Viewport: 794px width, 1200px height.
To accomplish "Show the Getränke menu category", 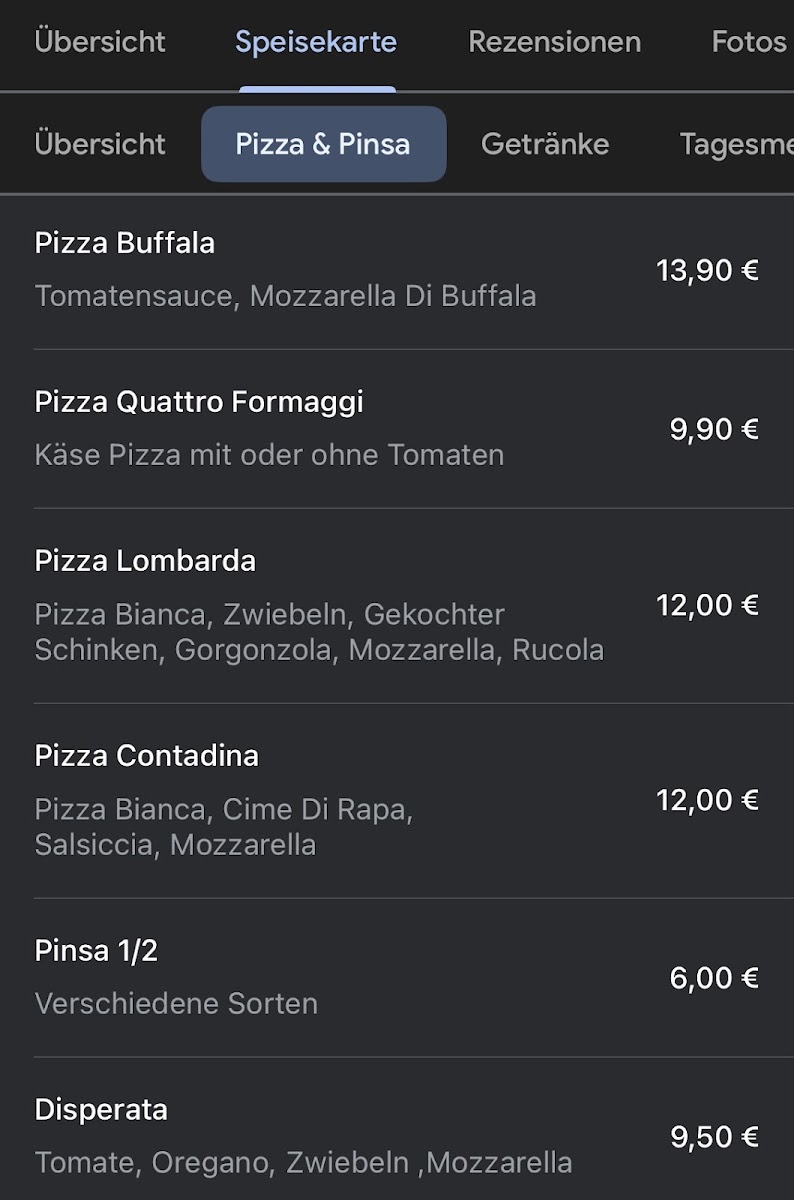I will [x=545, y=144].
